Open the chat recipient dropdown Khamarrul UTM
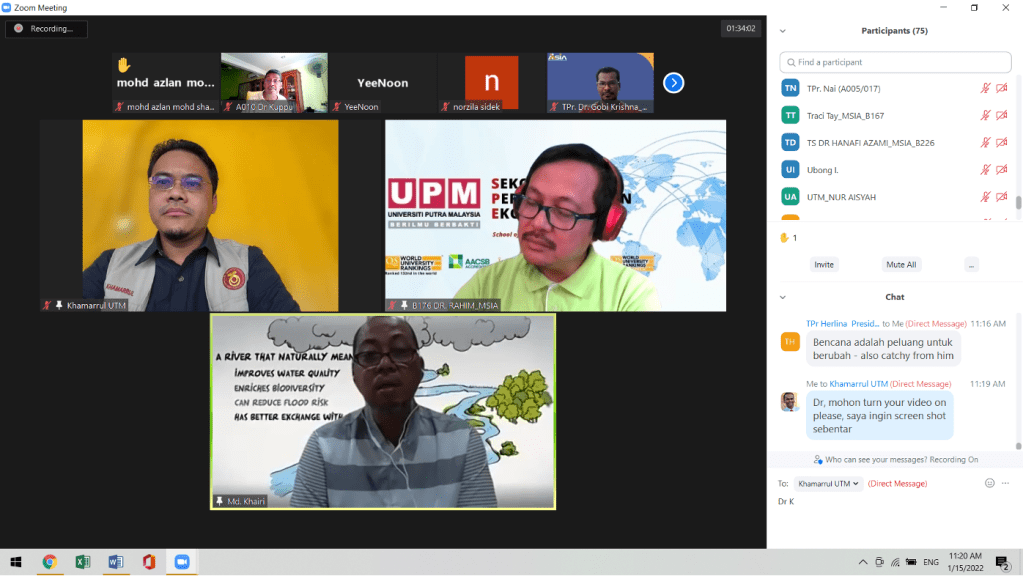Image resolution: width=1023 pixels, height=576 pixels. (829, 484)
